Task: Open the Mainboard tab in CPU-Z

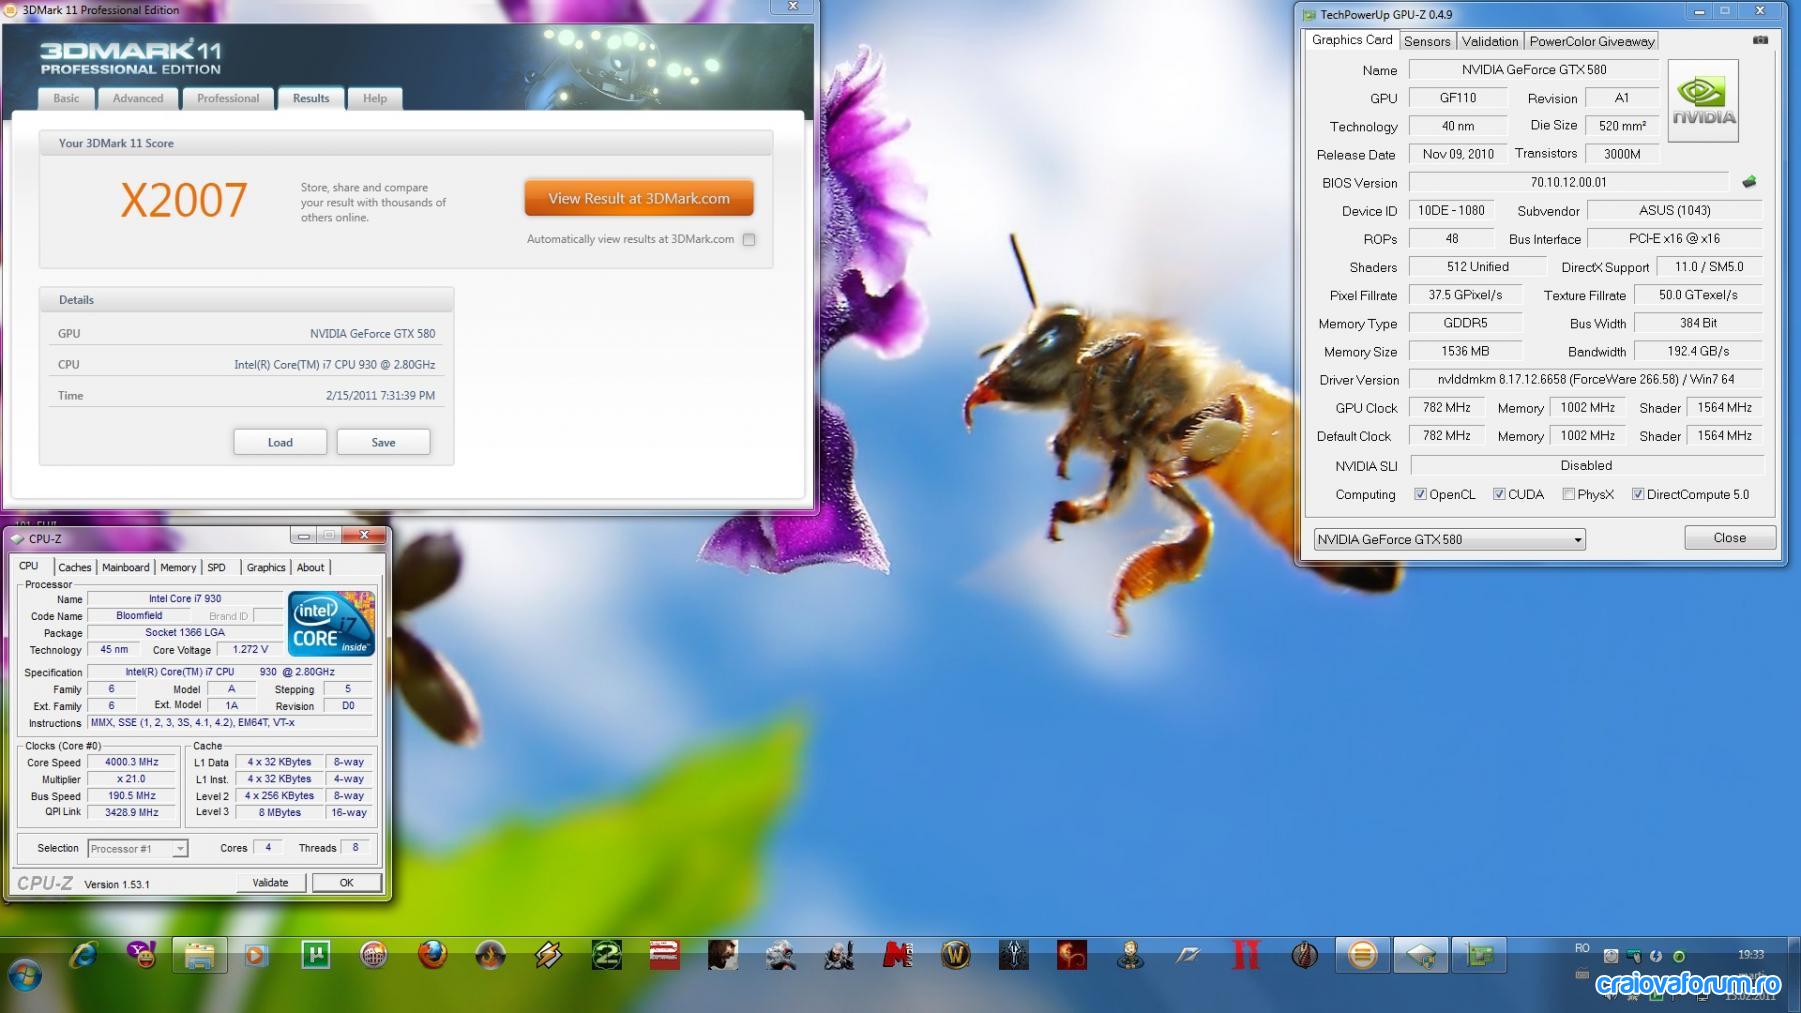Action: coord(126,567)
